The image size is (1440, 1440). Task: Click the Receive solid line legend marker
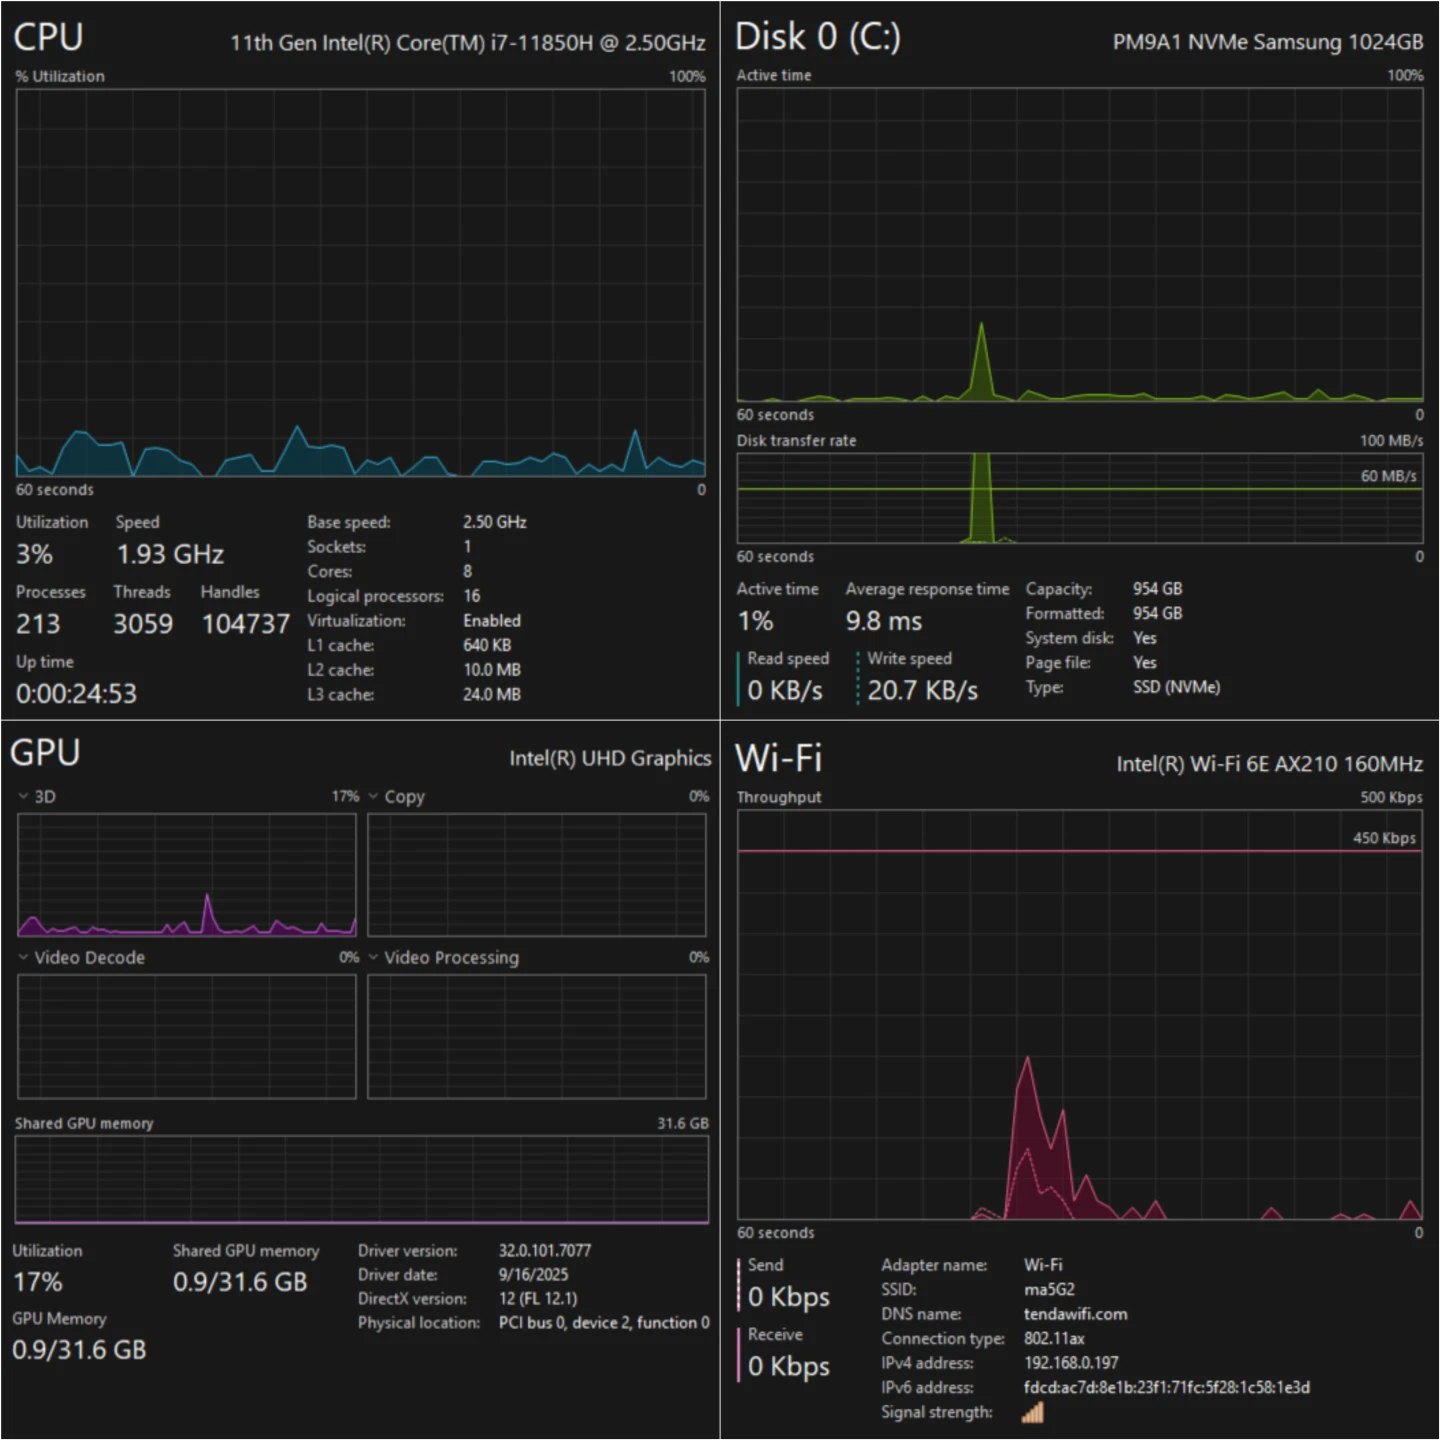740,1354
